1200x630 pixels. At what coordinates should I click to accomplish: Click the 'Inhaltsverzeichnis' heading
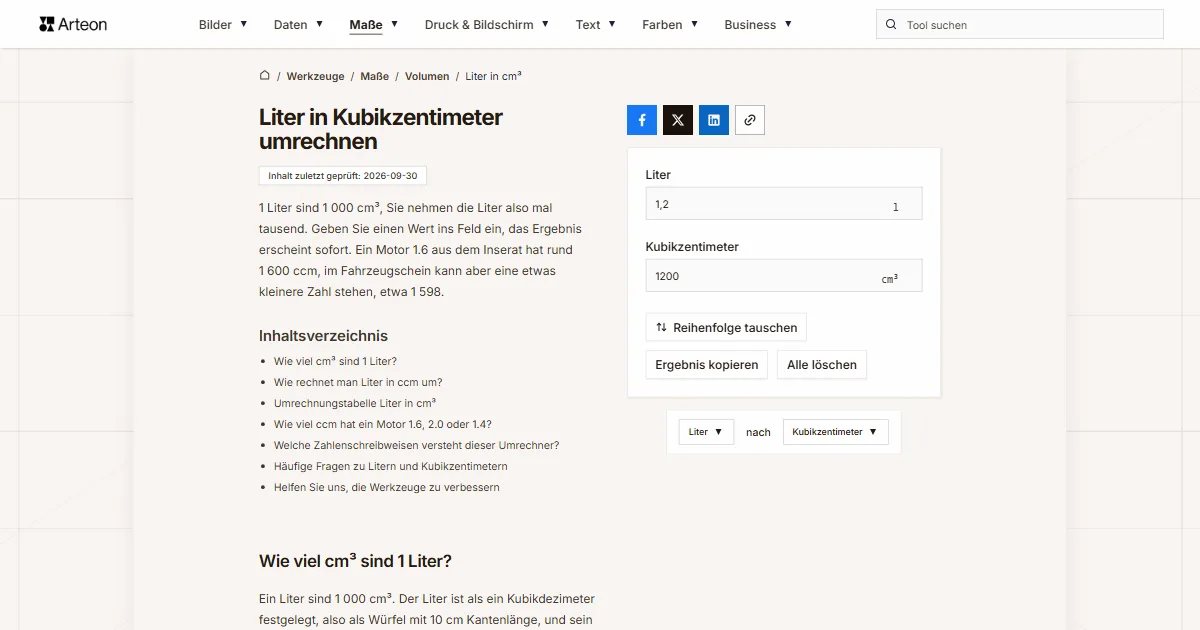coord(323,336)
